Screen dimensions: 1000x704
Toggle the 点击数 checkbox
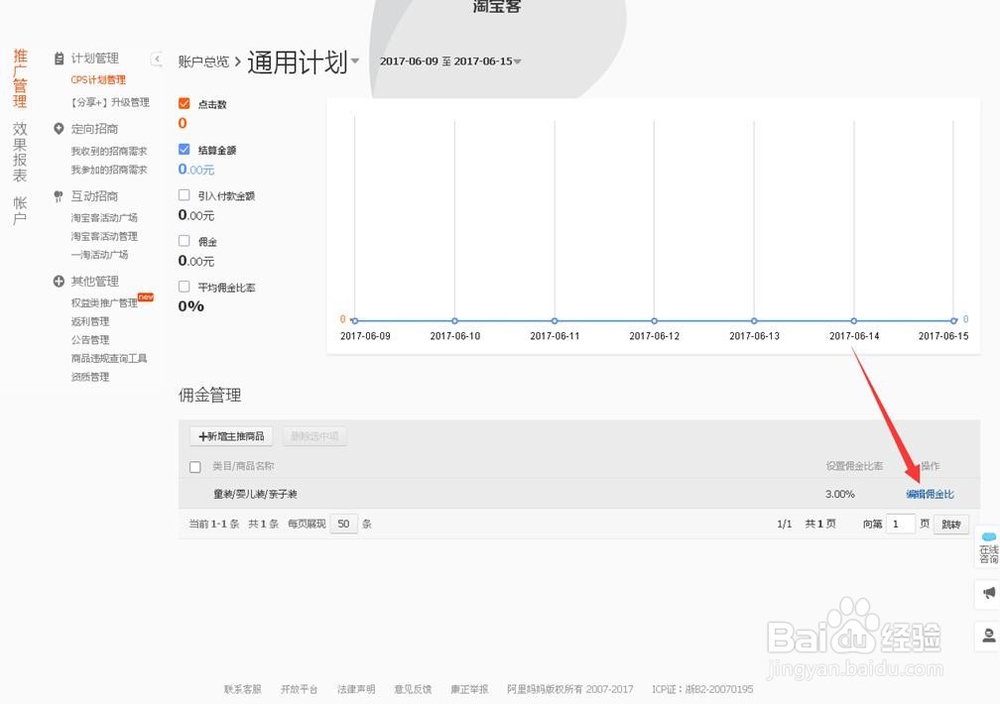pyautogui.click(x=184, y=103)
